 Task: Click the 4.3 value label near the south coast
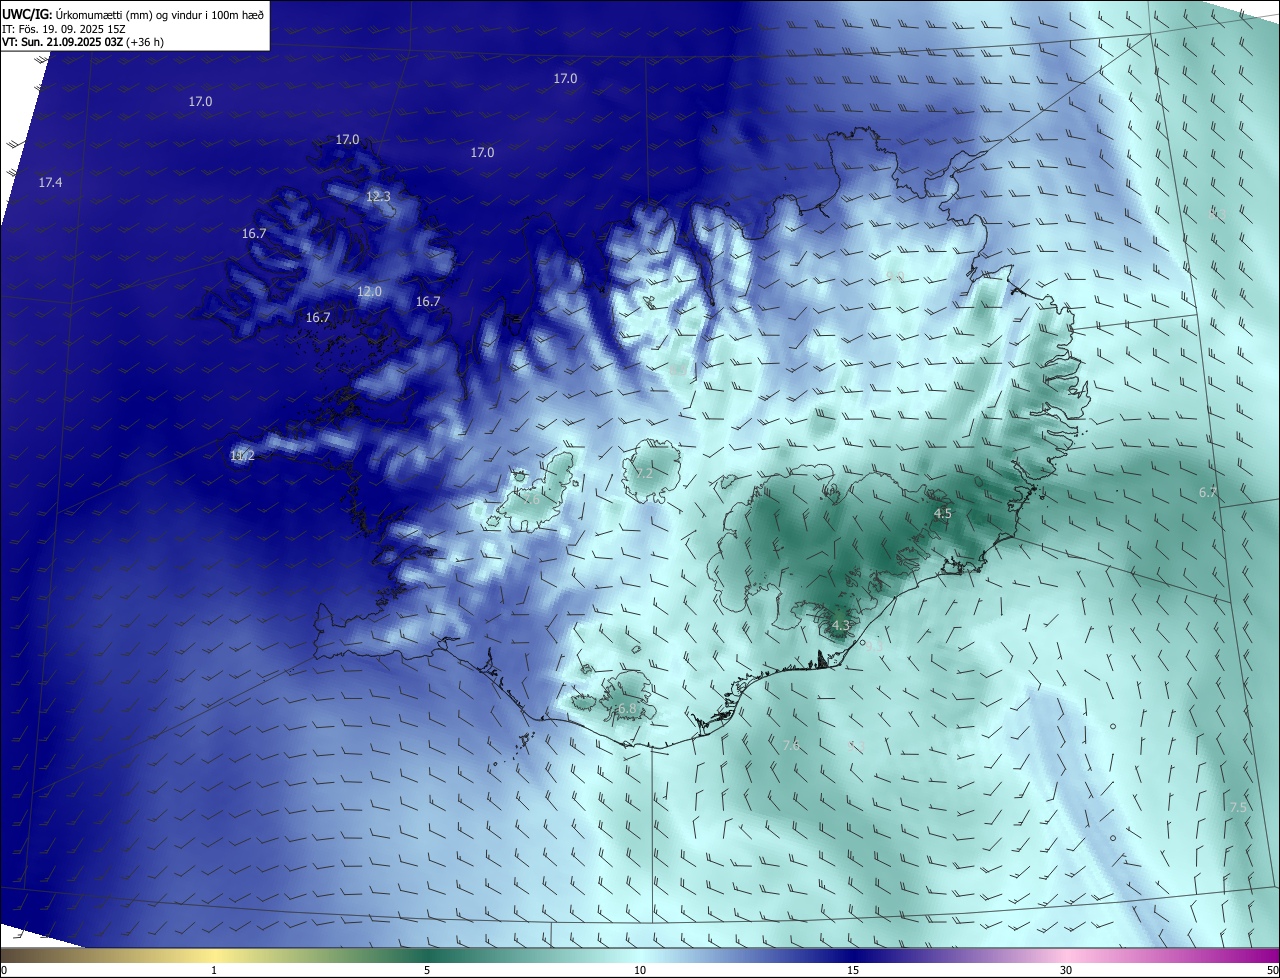(x=841, y=626)
